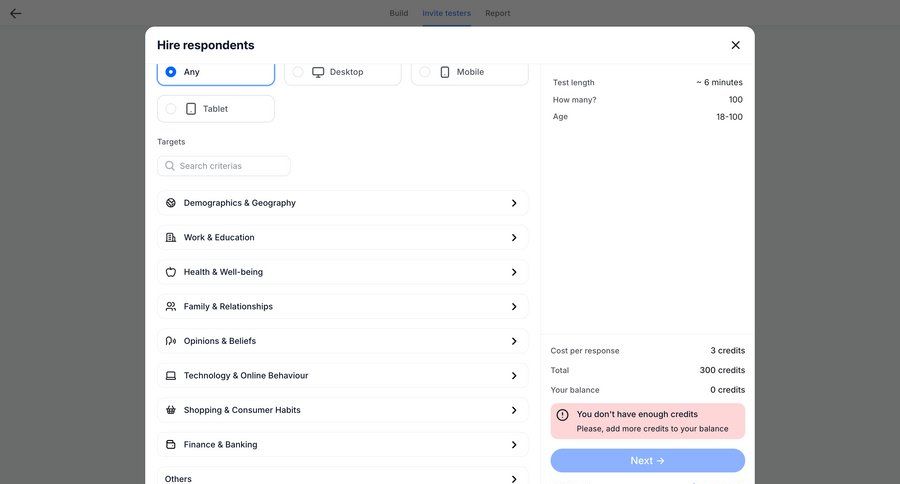
Task: Click the wallet icon for Finance & Banking
Action: point(171,445)
